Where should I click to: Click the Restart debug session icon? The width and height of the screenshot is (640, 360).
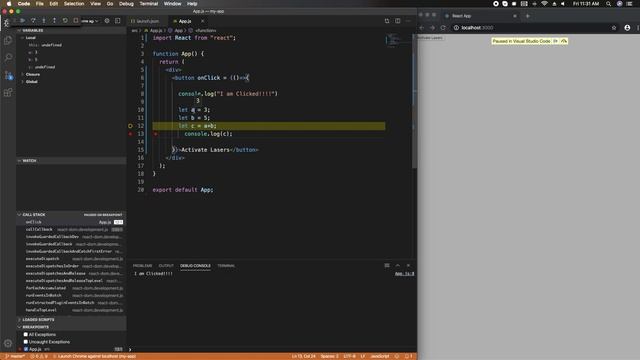(x=65, y=20)
